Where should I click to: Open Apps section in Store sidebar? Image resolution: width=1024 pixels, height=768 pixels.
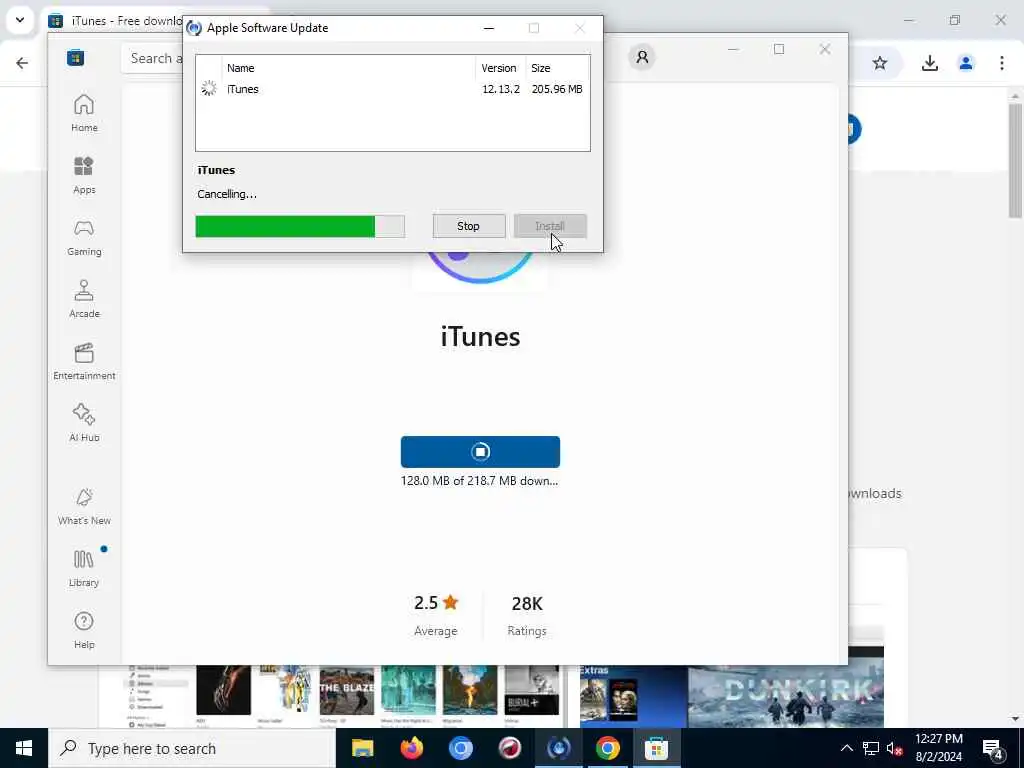(x=84, y=176)
